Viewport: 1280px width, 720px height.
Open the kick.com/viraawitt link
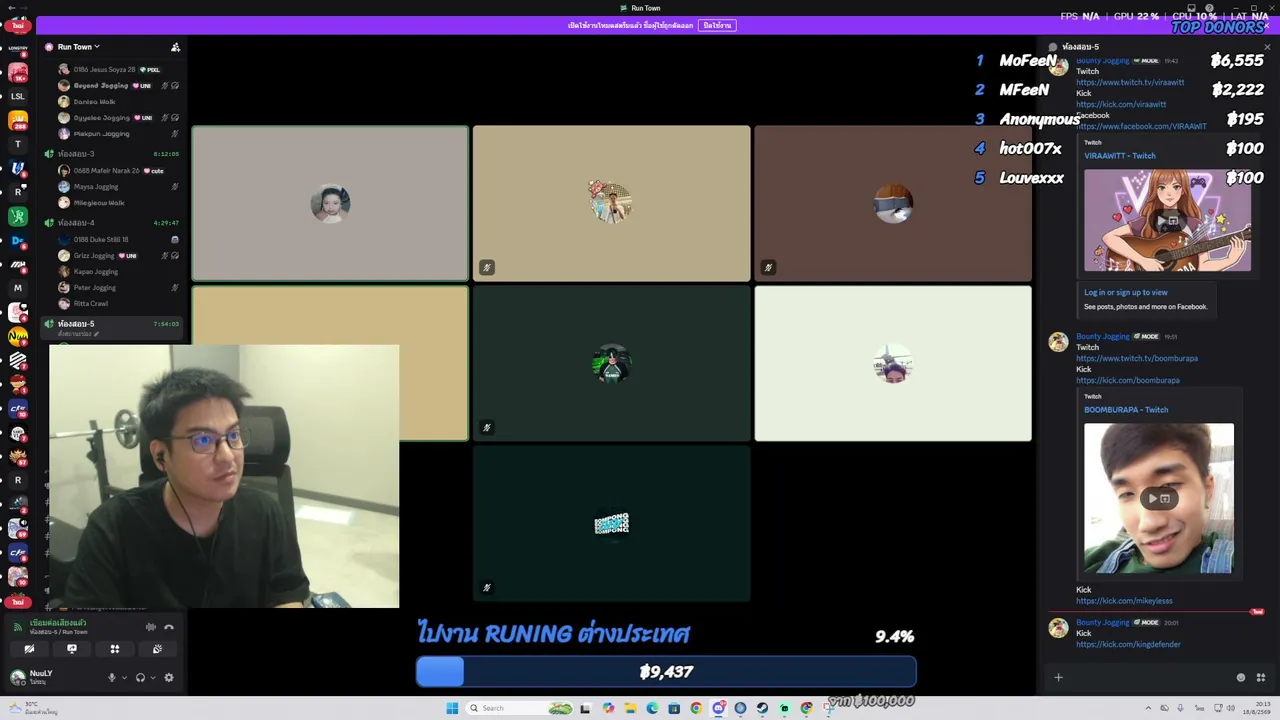click(x=1121, y=104)
